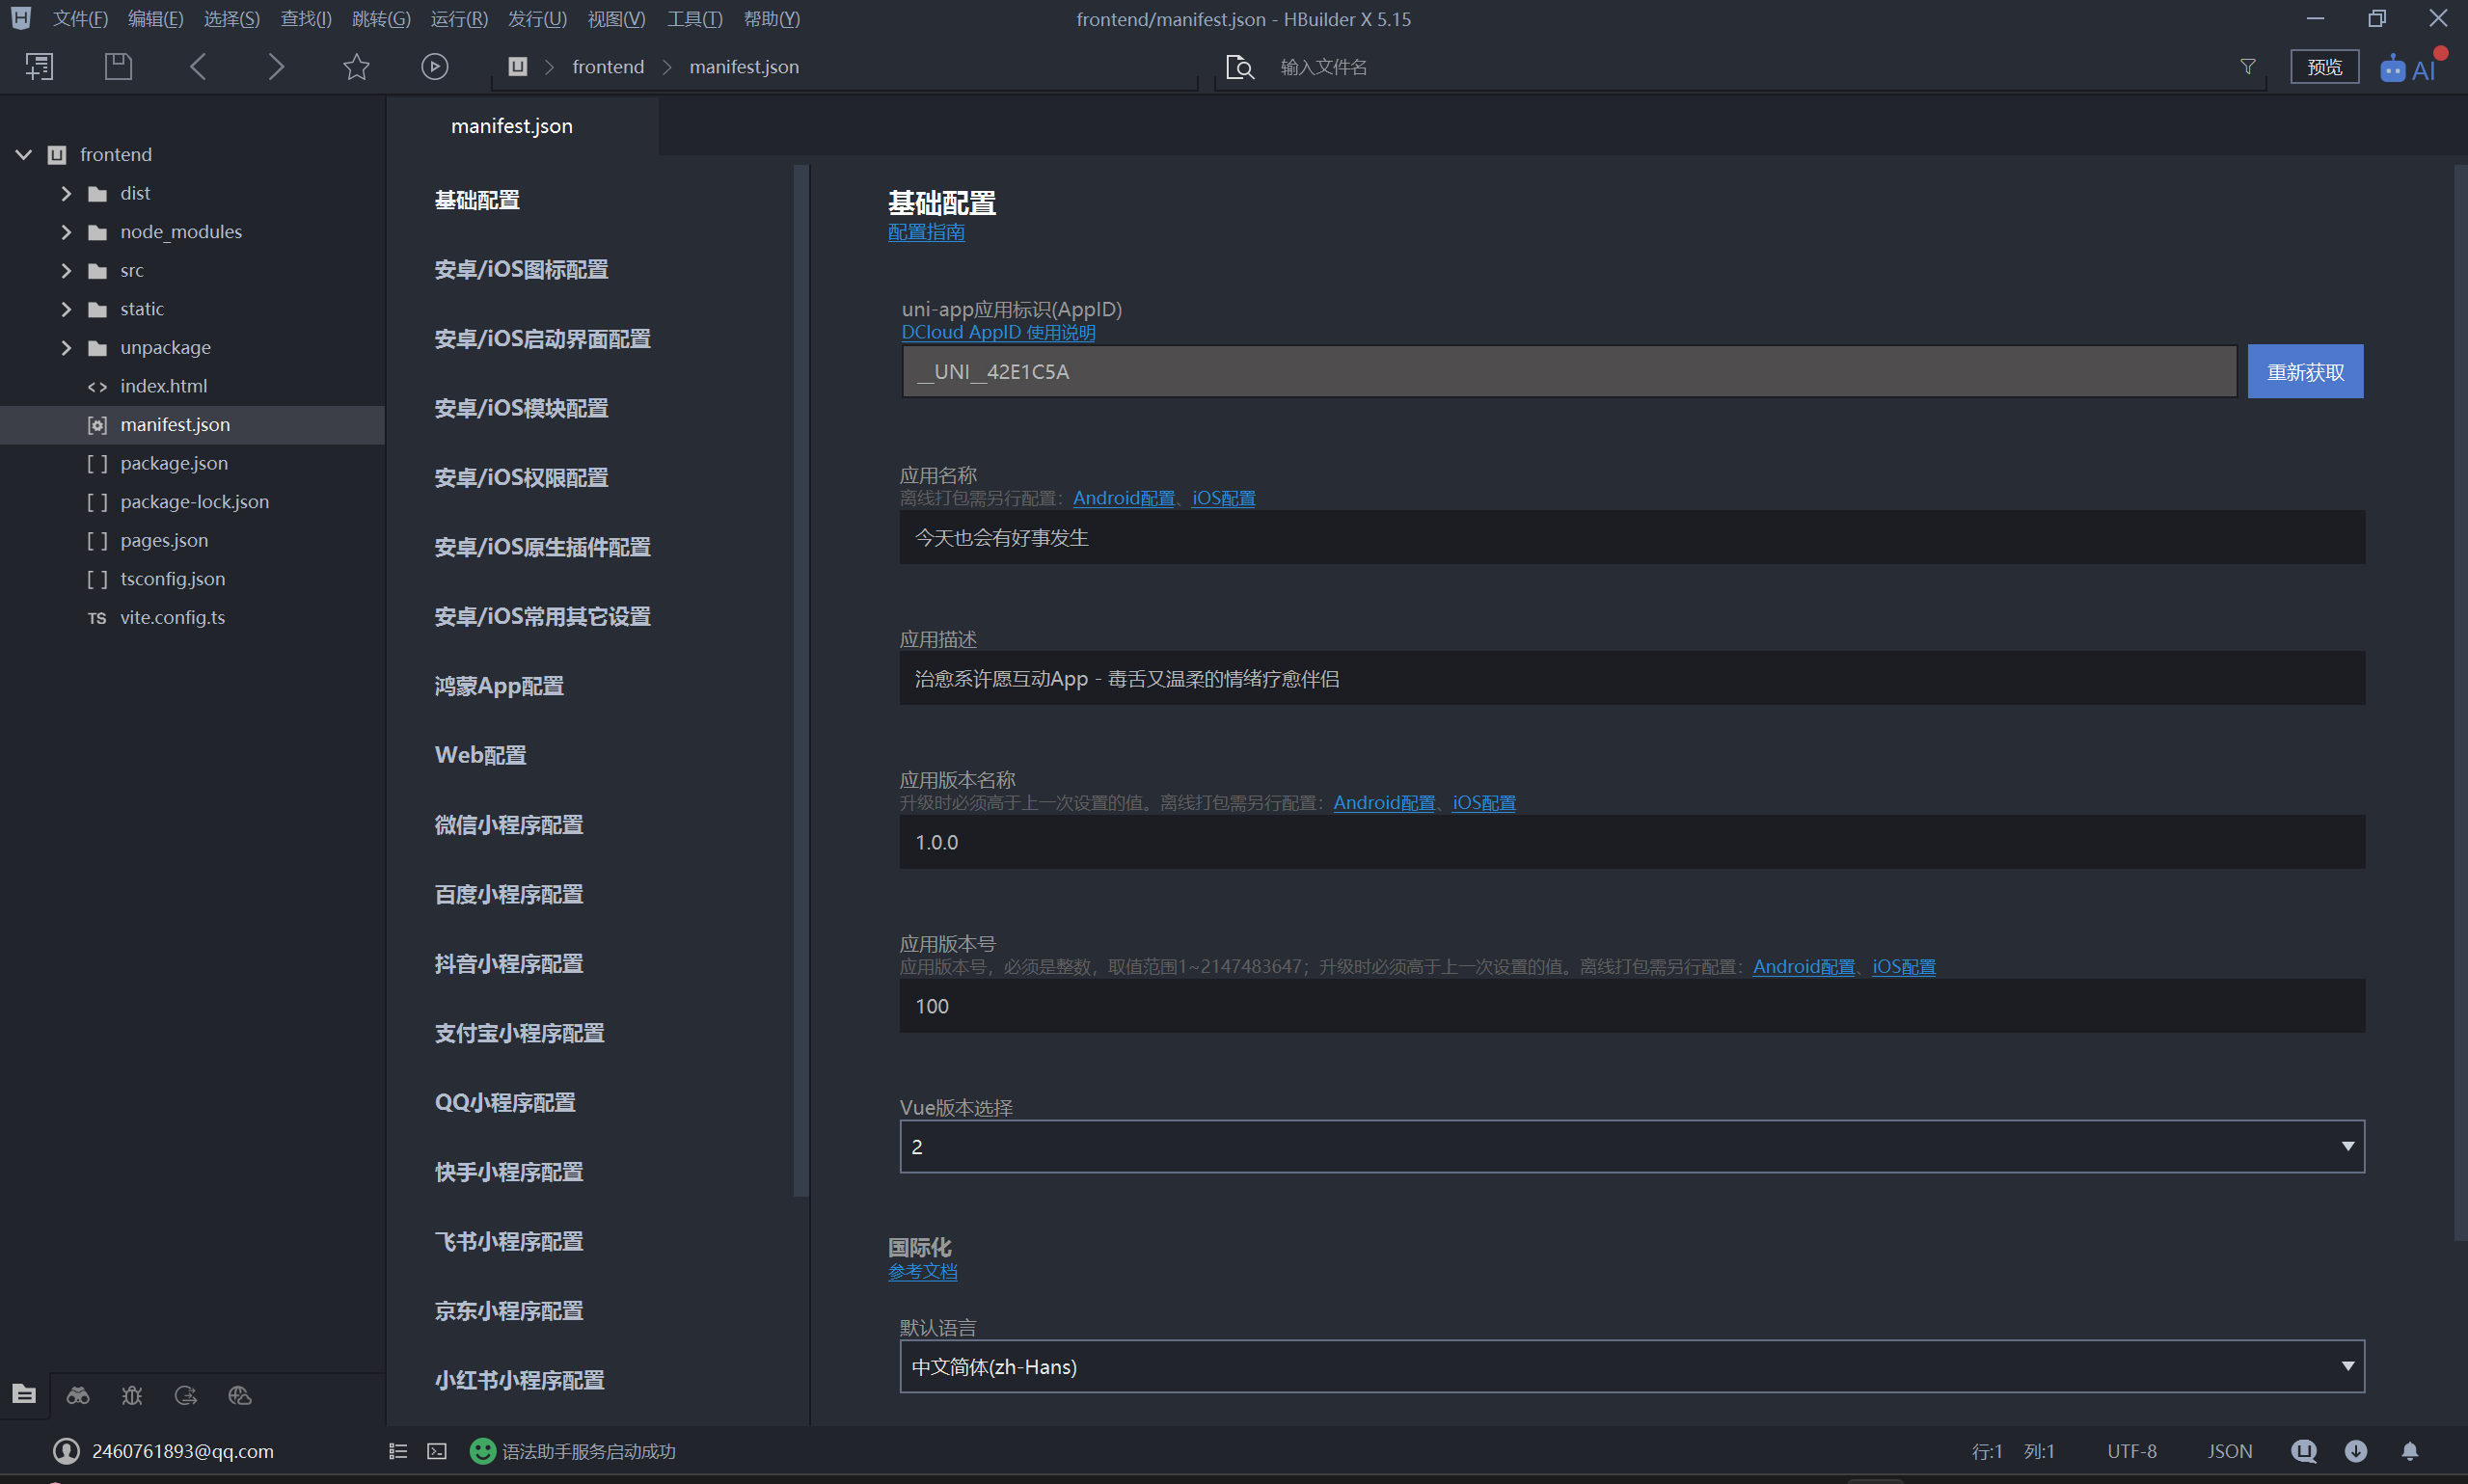The height and width of the screenshot is (1484, 2468).
Task: Click the run play icon
Action: [x=434, y=67]
